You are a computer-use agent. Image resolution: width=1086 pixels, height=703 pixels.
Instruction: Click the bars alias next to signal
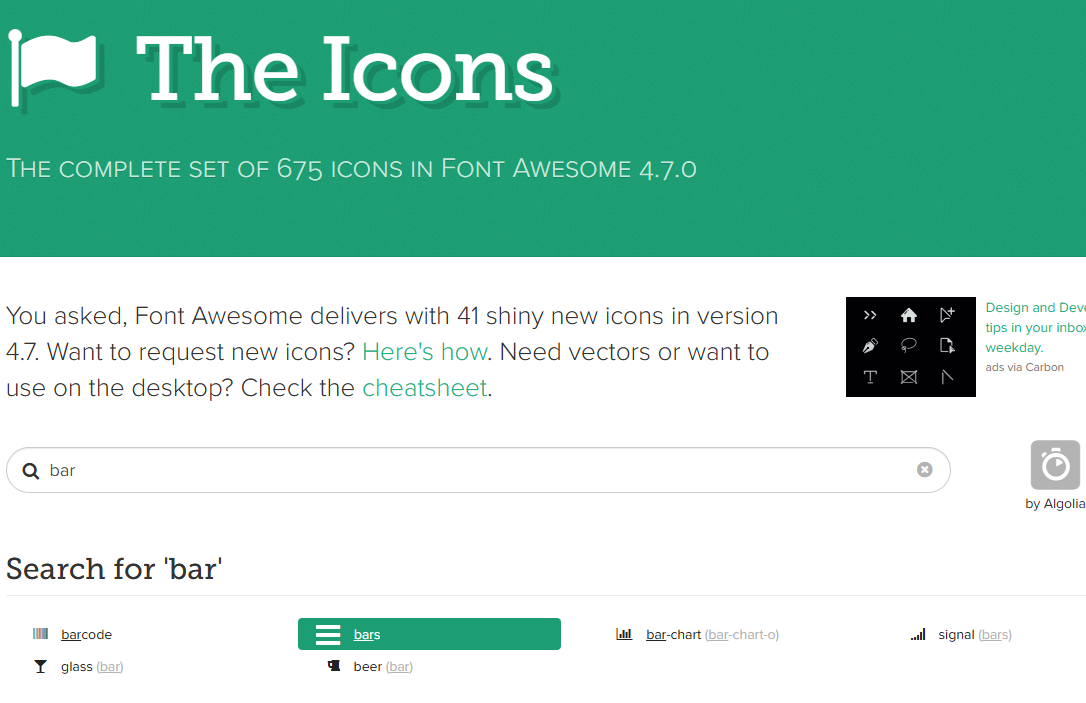(x=995, y=633)
